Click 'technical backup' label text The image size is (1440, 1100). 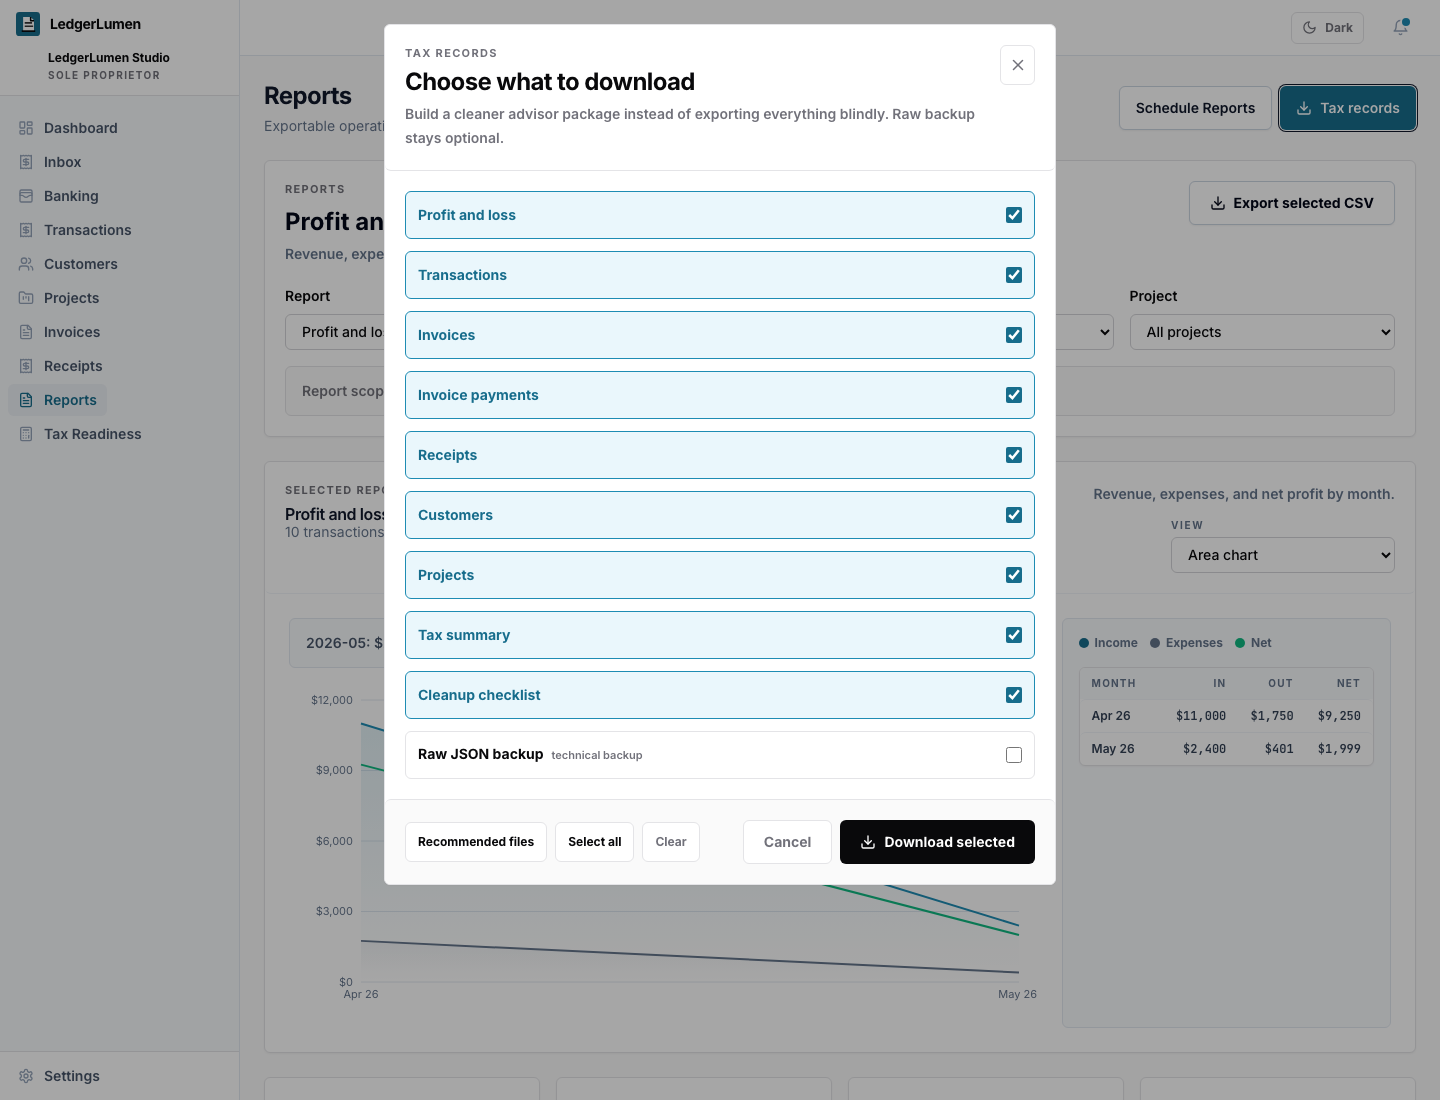coord(597,755)
